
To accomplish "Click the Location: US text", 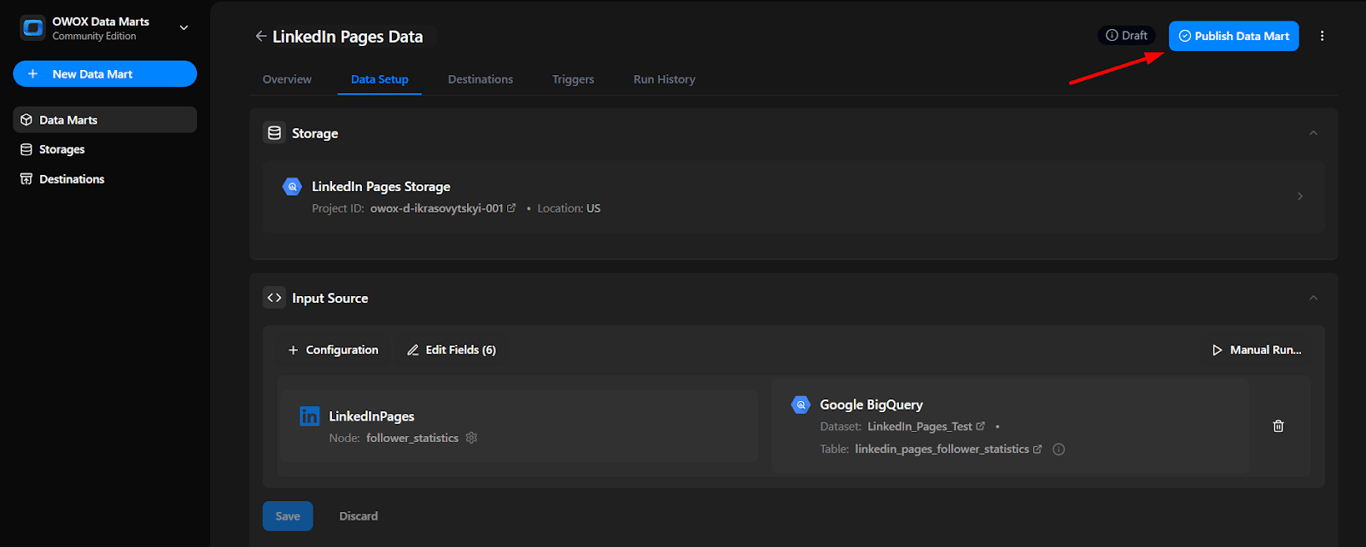I will (568, 208).
